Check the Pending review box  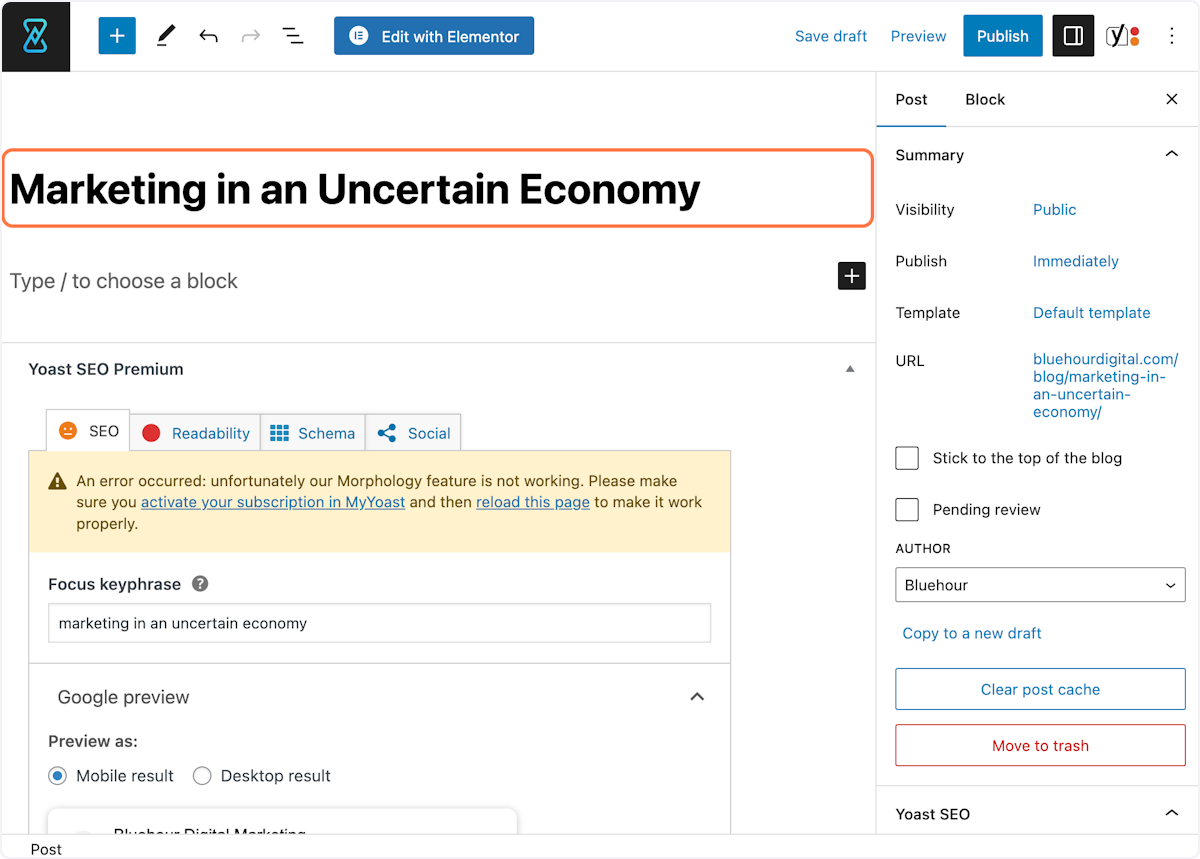click(907, 510)
